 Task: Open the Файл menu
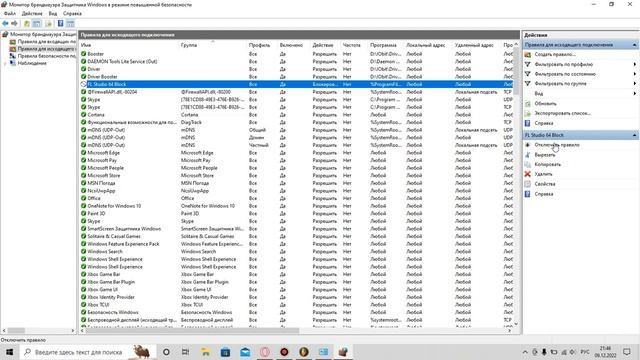(x=10, y=13)
